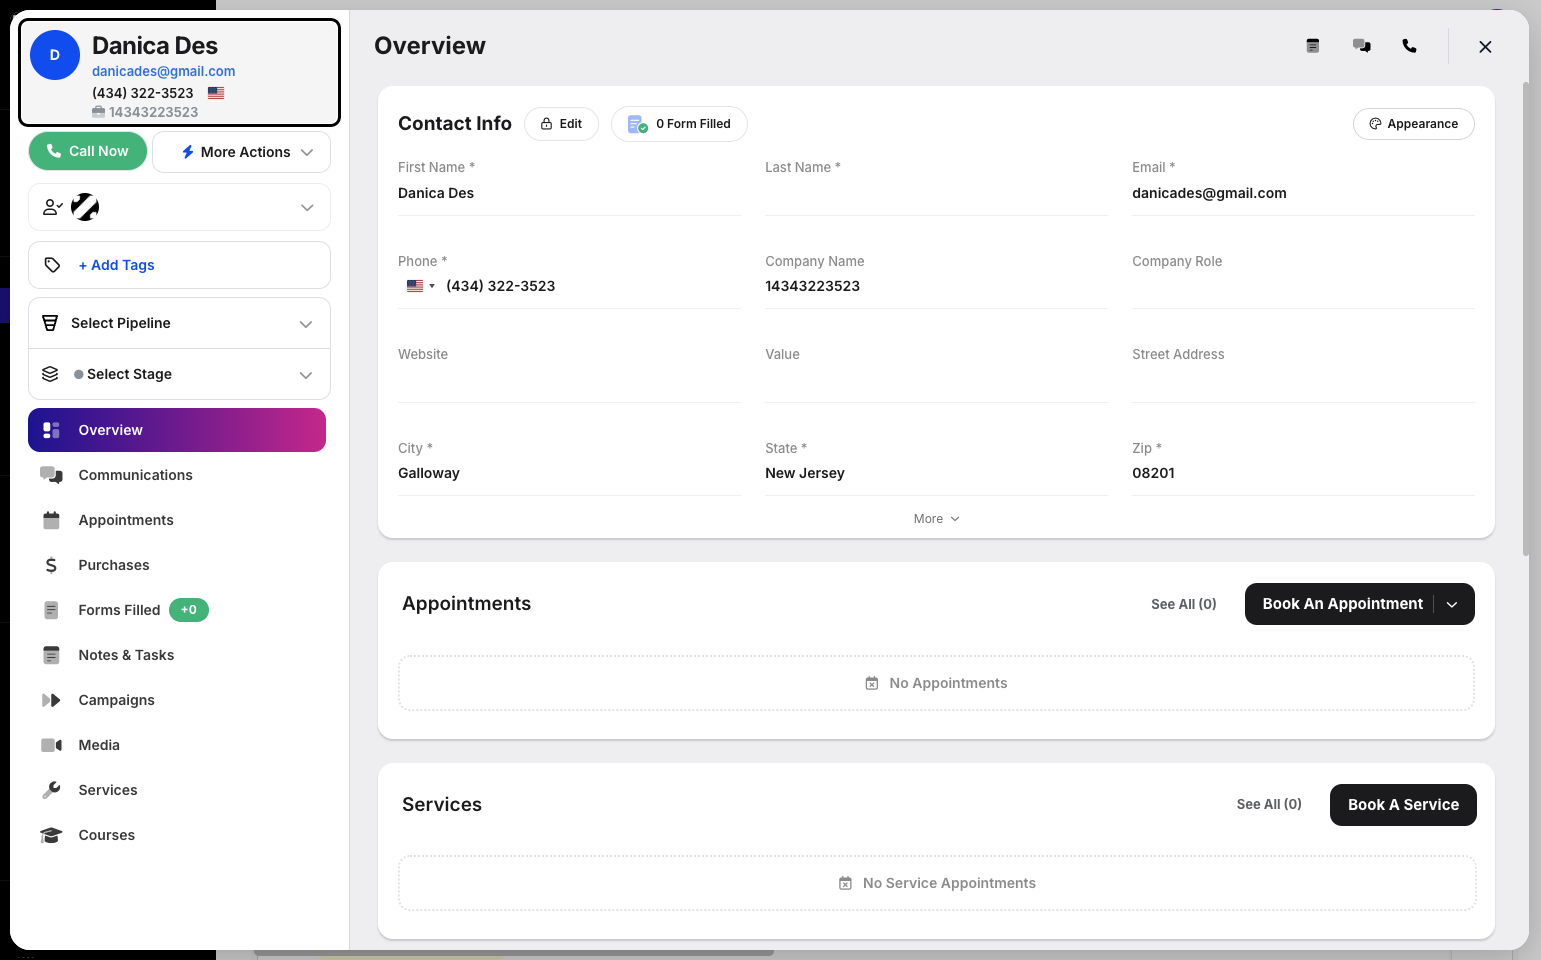1541x960 pixels.
Task: Open the Campaigns section
Action: tap(117, 700)
